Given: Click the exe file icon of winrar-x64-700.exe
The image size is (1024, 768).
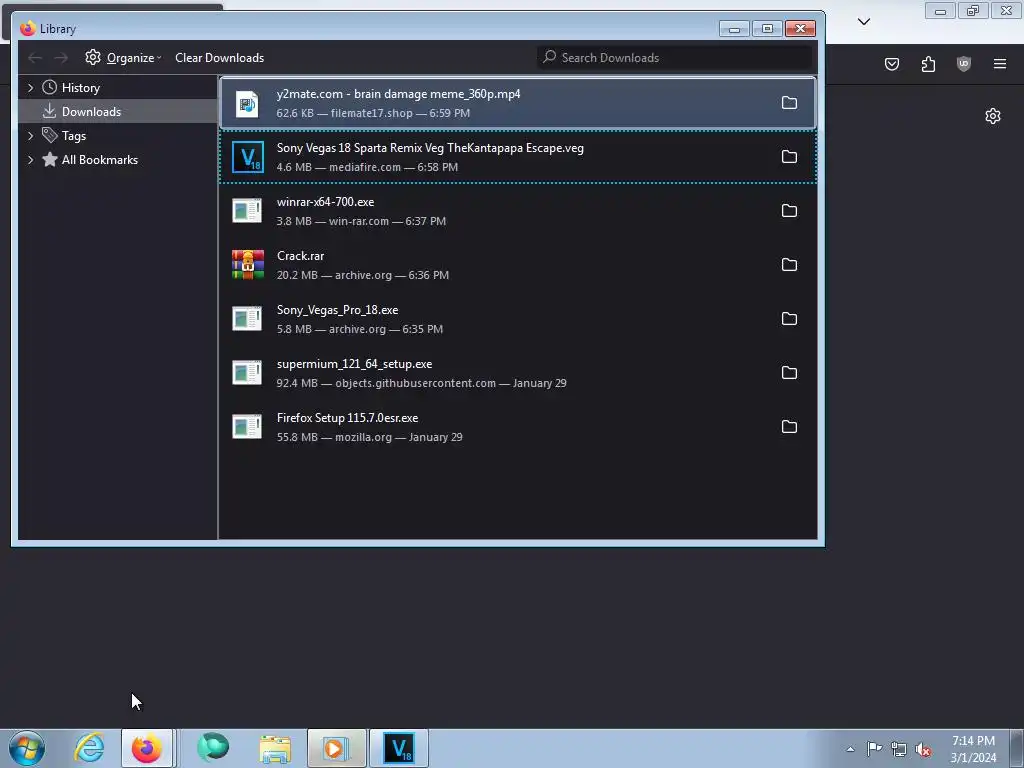Looking at the screenshot, I should coord(247,210).
